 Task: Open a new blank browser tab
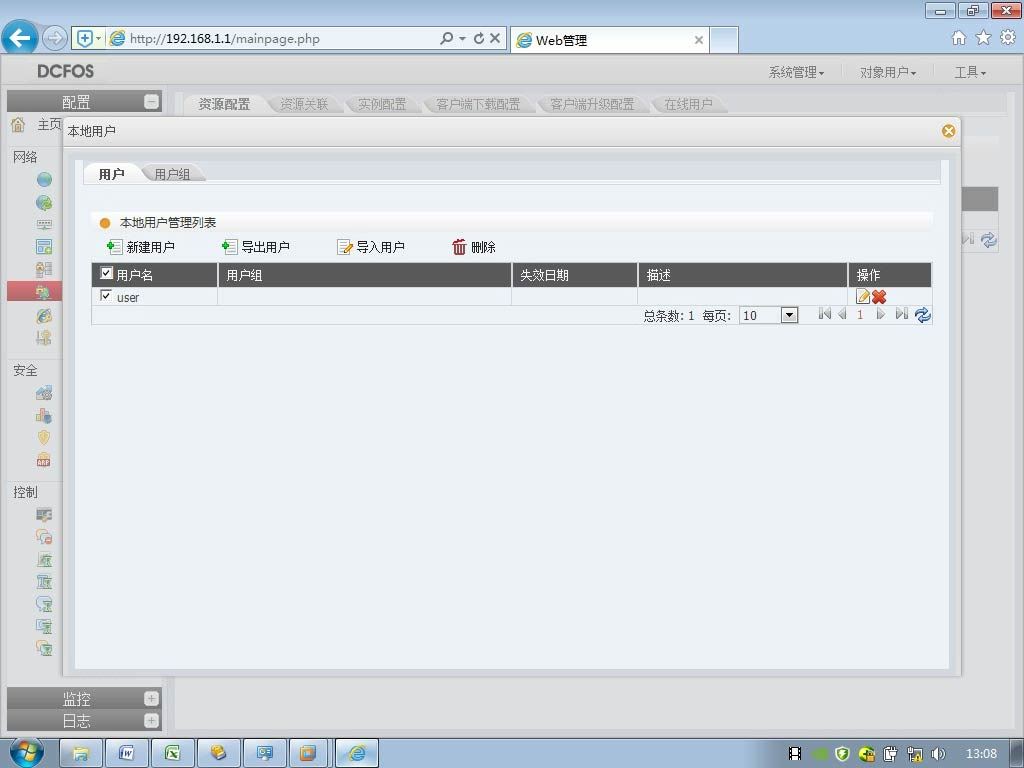tap(724, 40)
